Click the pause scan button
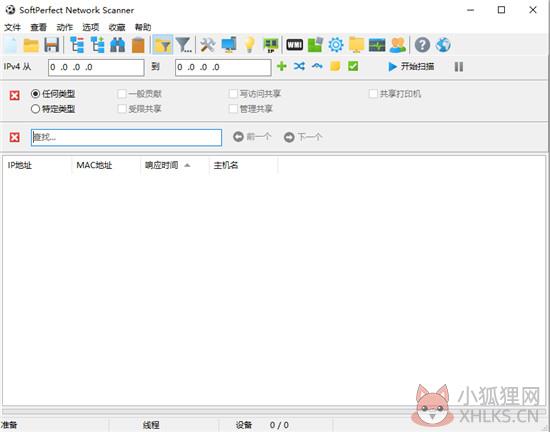This screenshot has width=550, height=432. click(x=459, y=67)
